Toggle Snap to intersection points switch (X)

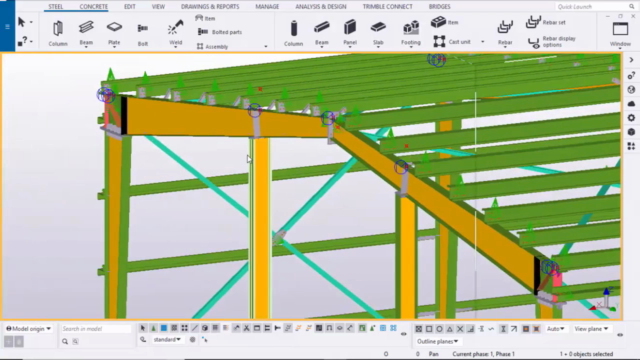(460, 329)
